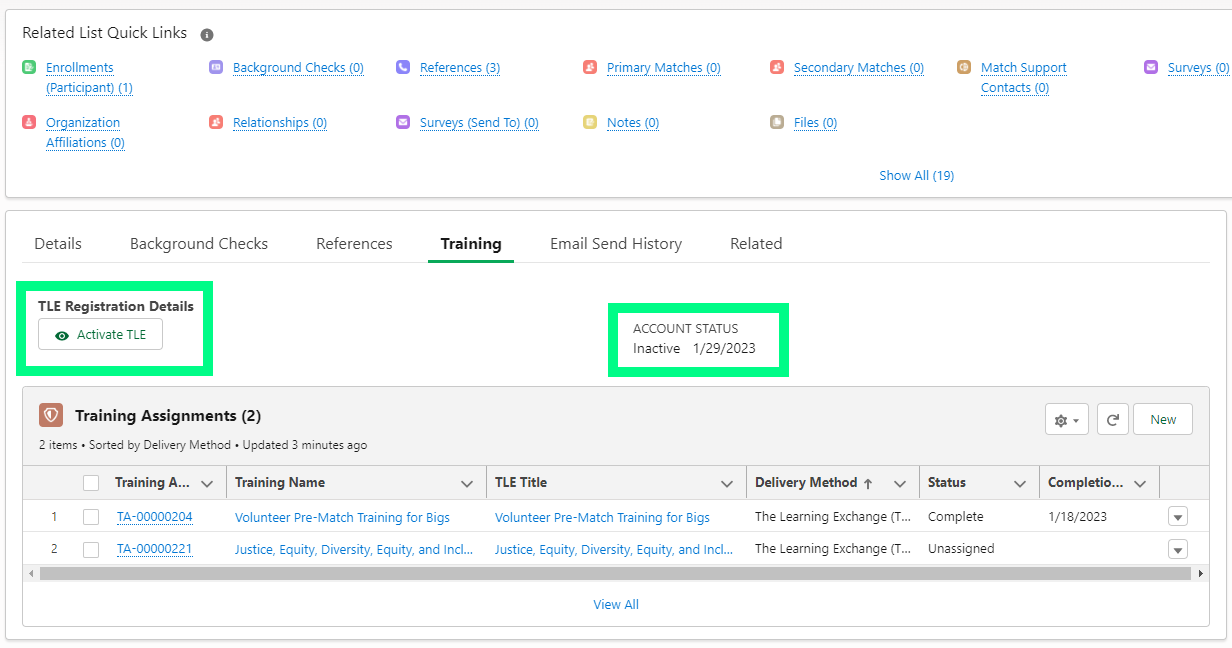Viewport: 1232px width, 648px height.
Task: Click the Files quick link icon
Action: coord(777,123)
